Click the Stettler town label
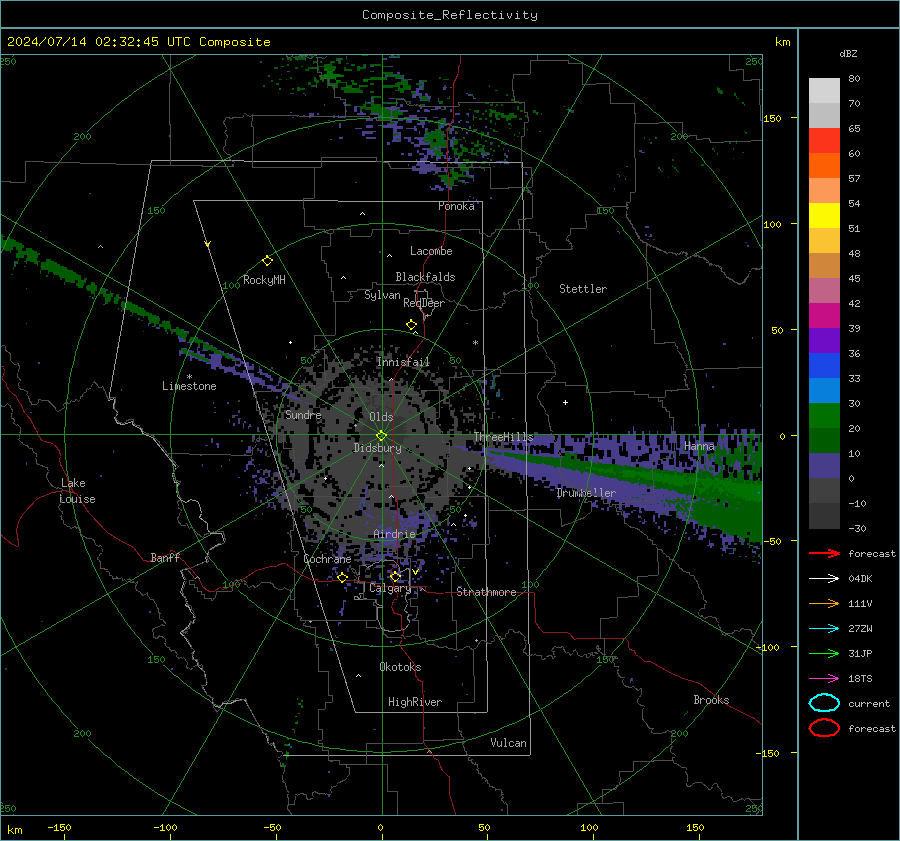Image resolution: width=900 pixels, height=841 pixels. coord(583,289)
